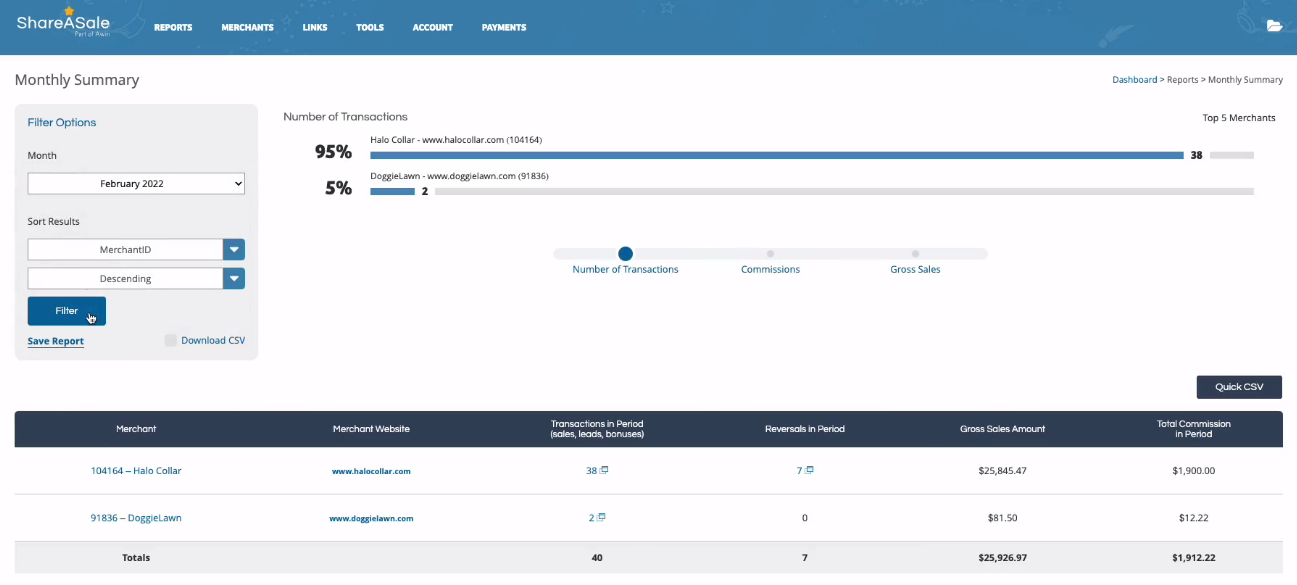The image size is (1297, 585).
Task: Click the Dashboard breadcrumb link
Action: (x=1134, y=80)
